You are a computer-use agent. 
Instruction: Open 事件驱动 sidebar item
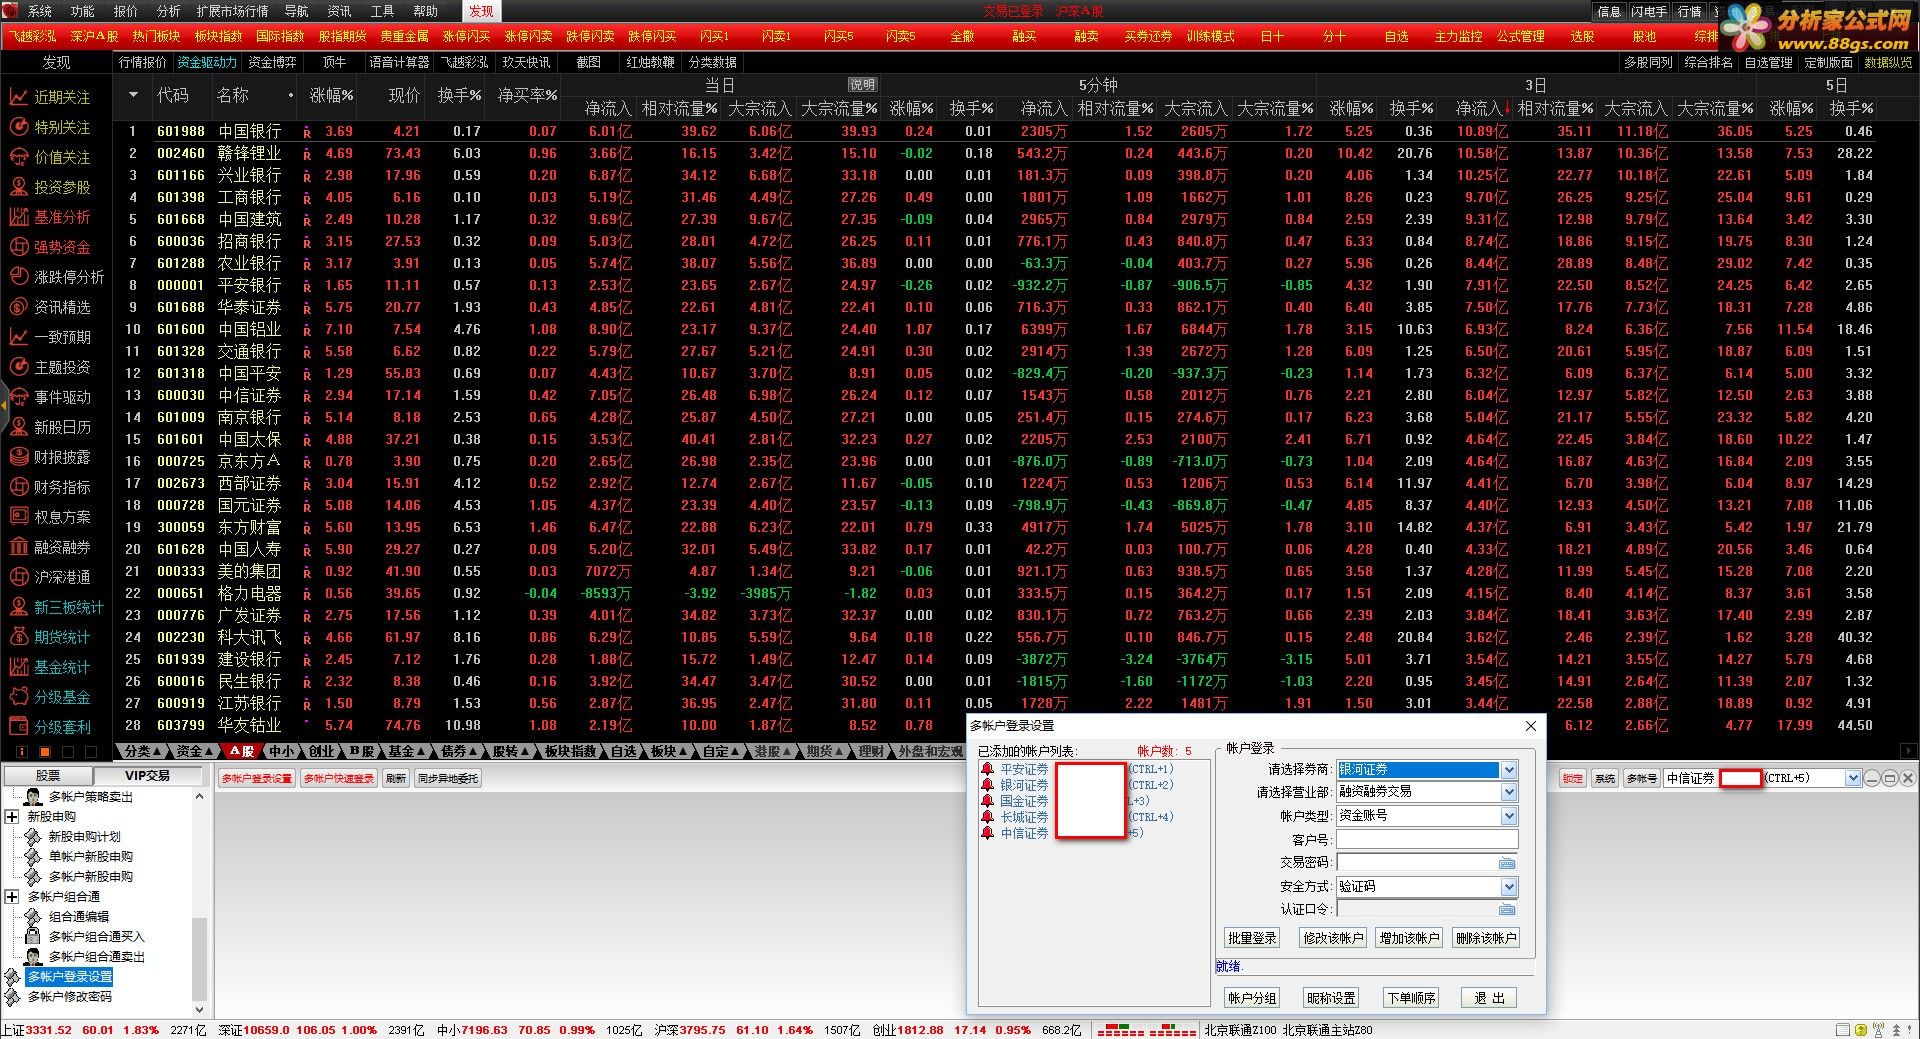50,397
